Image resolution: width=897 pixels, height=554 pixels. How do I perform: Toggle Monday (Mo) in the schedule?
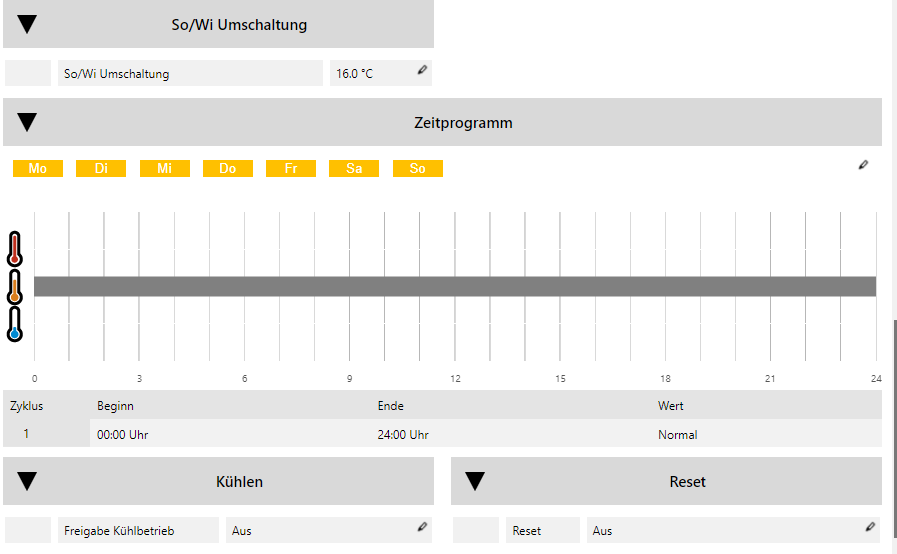[38, 168]
